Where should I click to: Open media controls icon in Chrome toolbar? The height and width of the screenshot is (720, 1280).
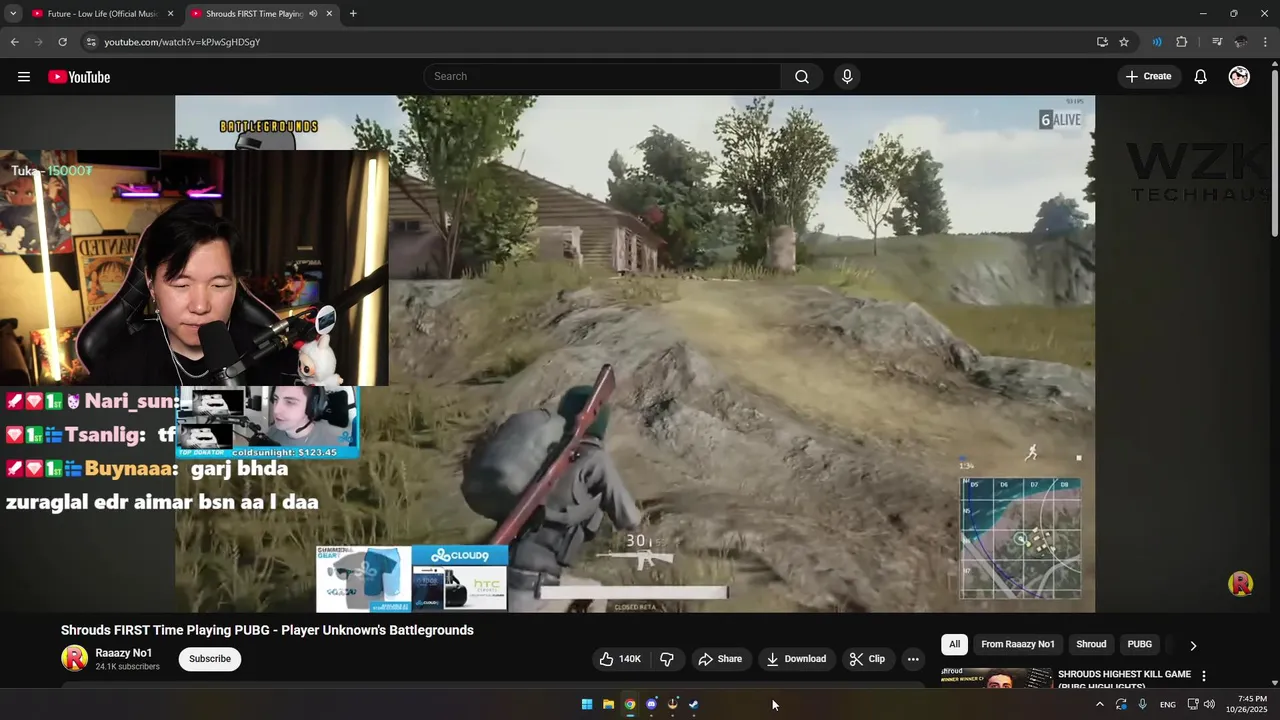coord(1217,42)
